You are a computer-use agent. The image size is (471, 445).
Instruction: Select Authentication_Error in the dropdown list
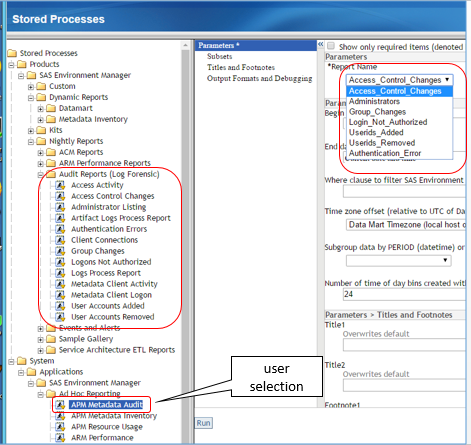385,153
